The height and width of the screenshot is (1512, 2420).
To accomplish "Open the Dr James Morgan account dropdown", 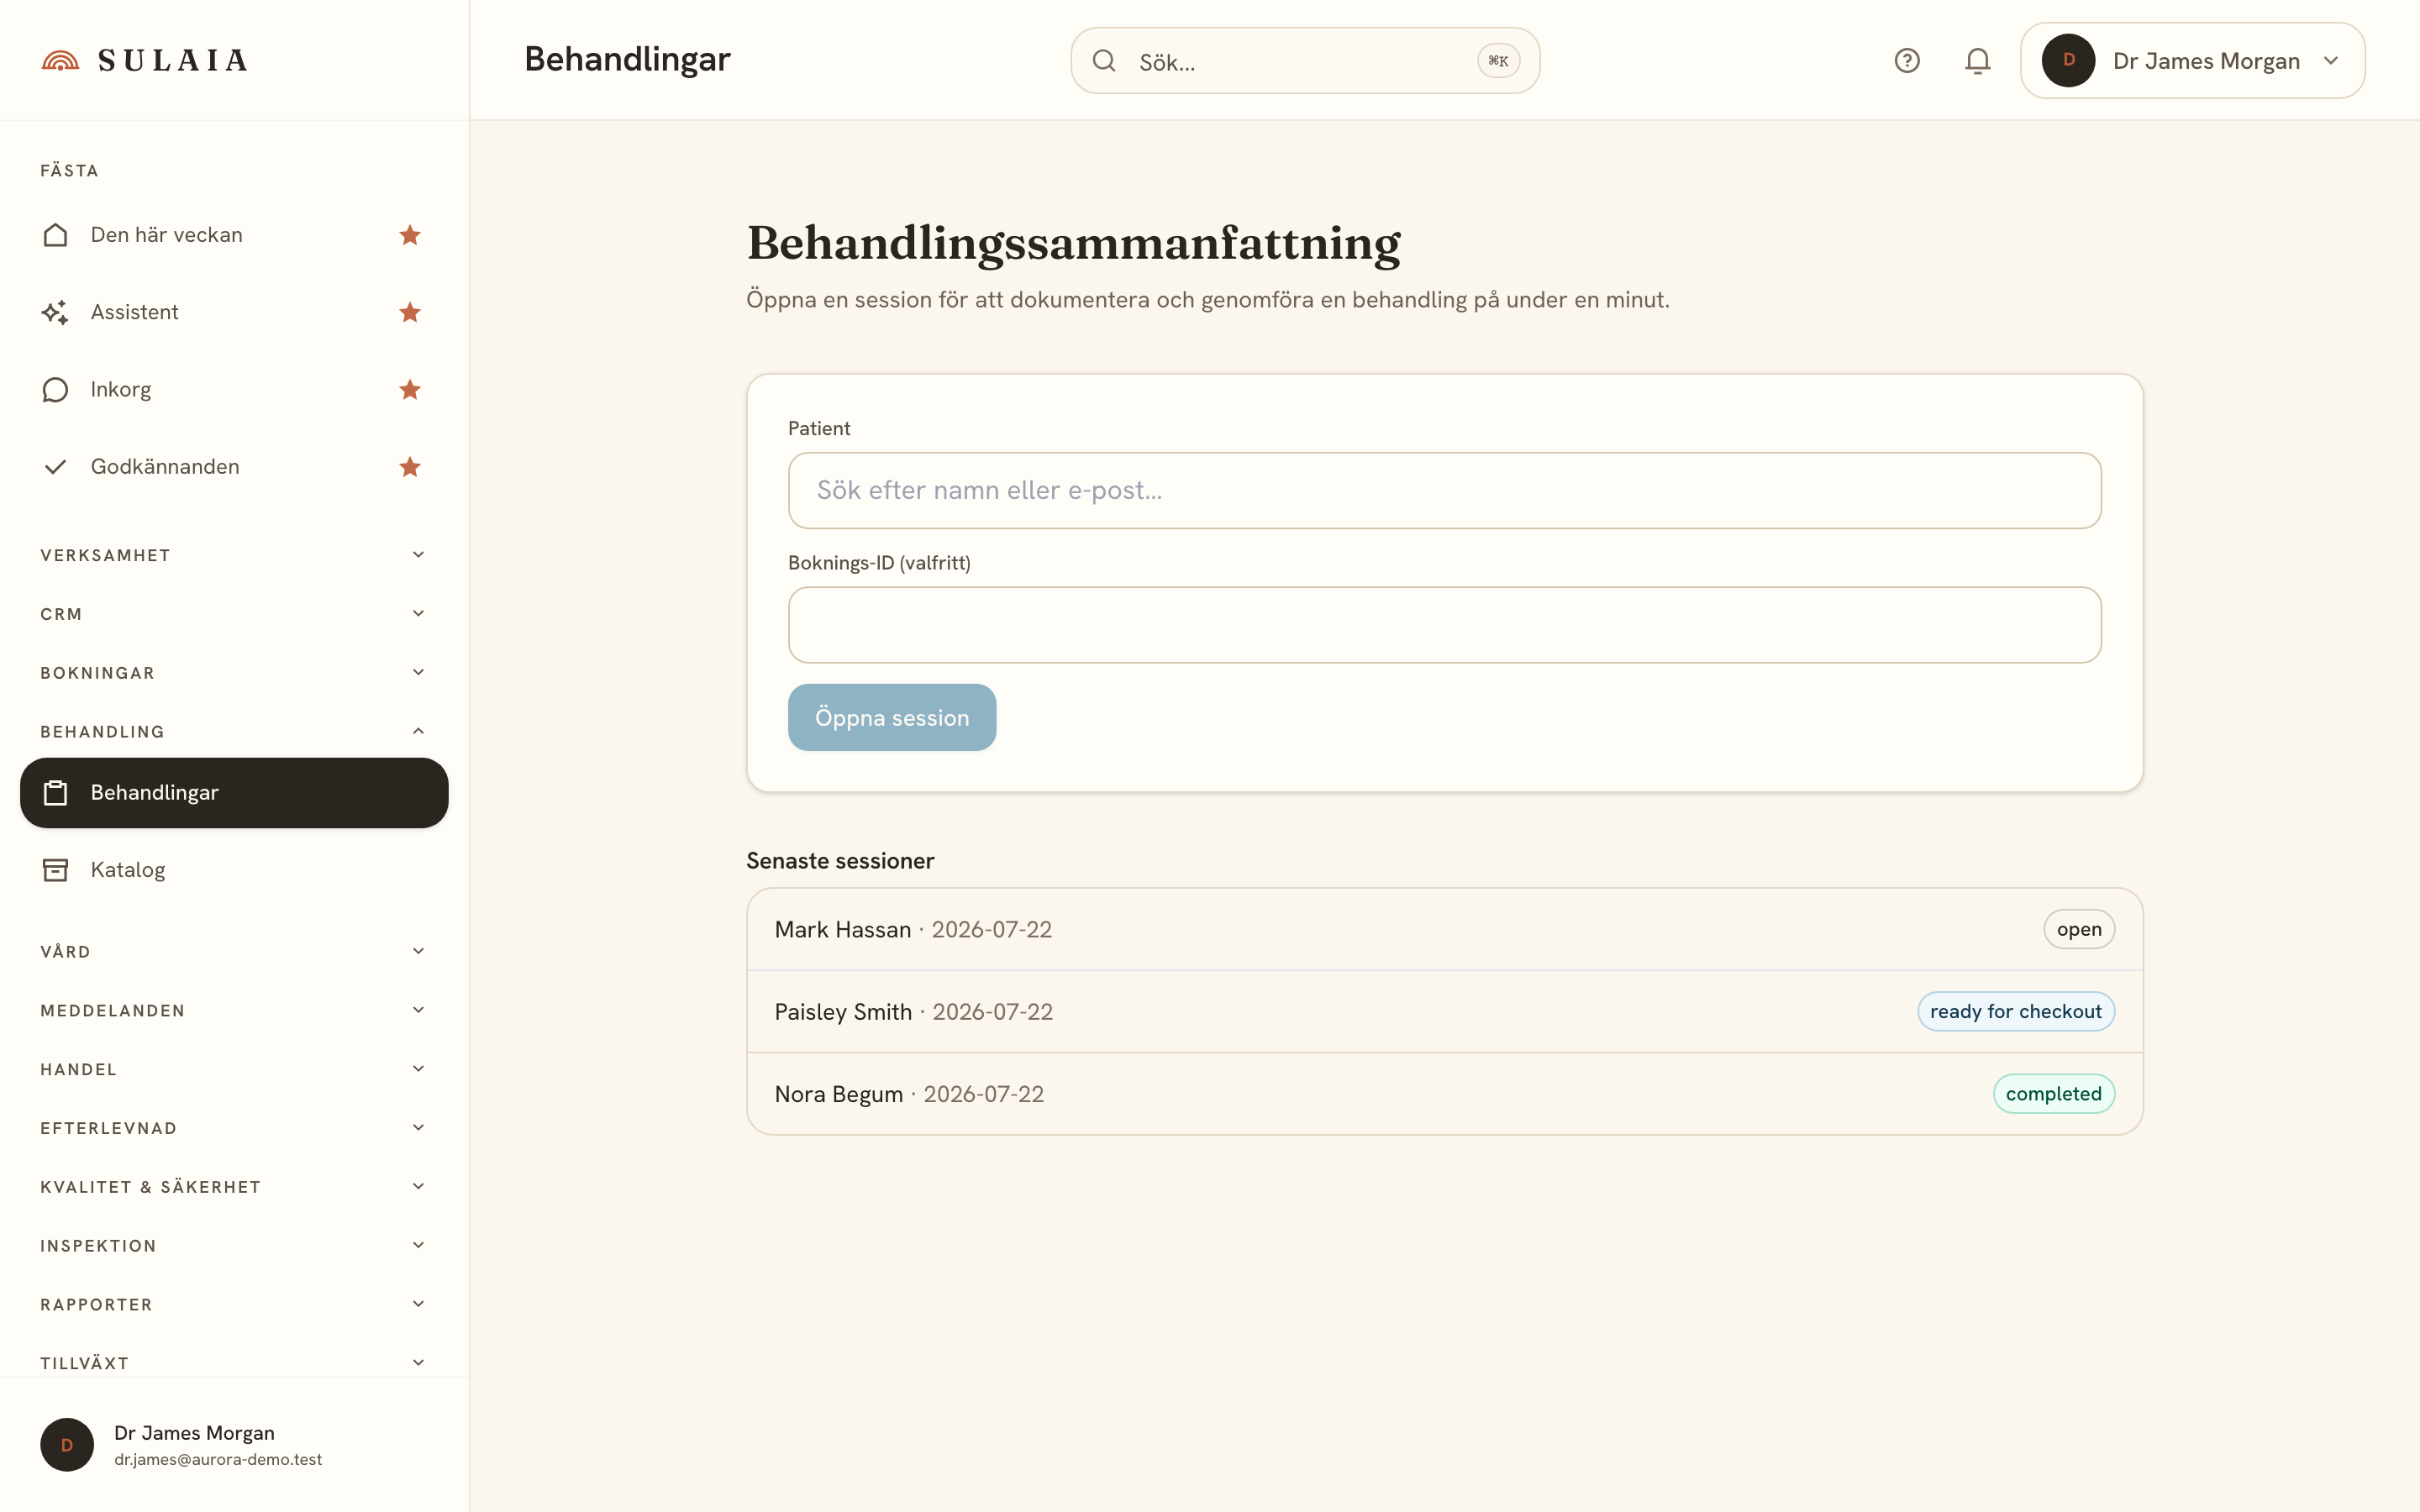I will pyautogui.click(x=2192, y=61).
